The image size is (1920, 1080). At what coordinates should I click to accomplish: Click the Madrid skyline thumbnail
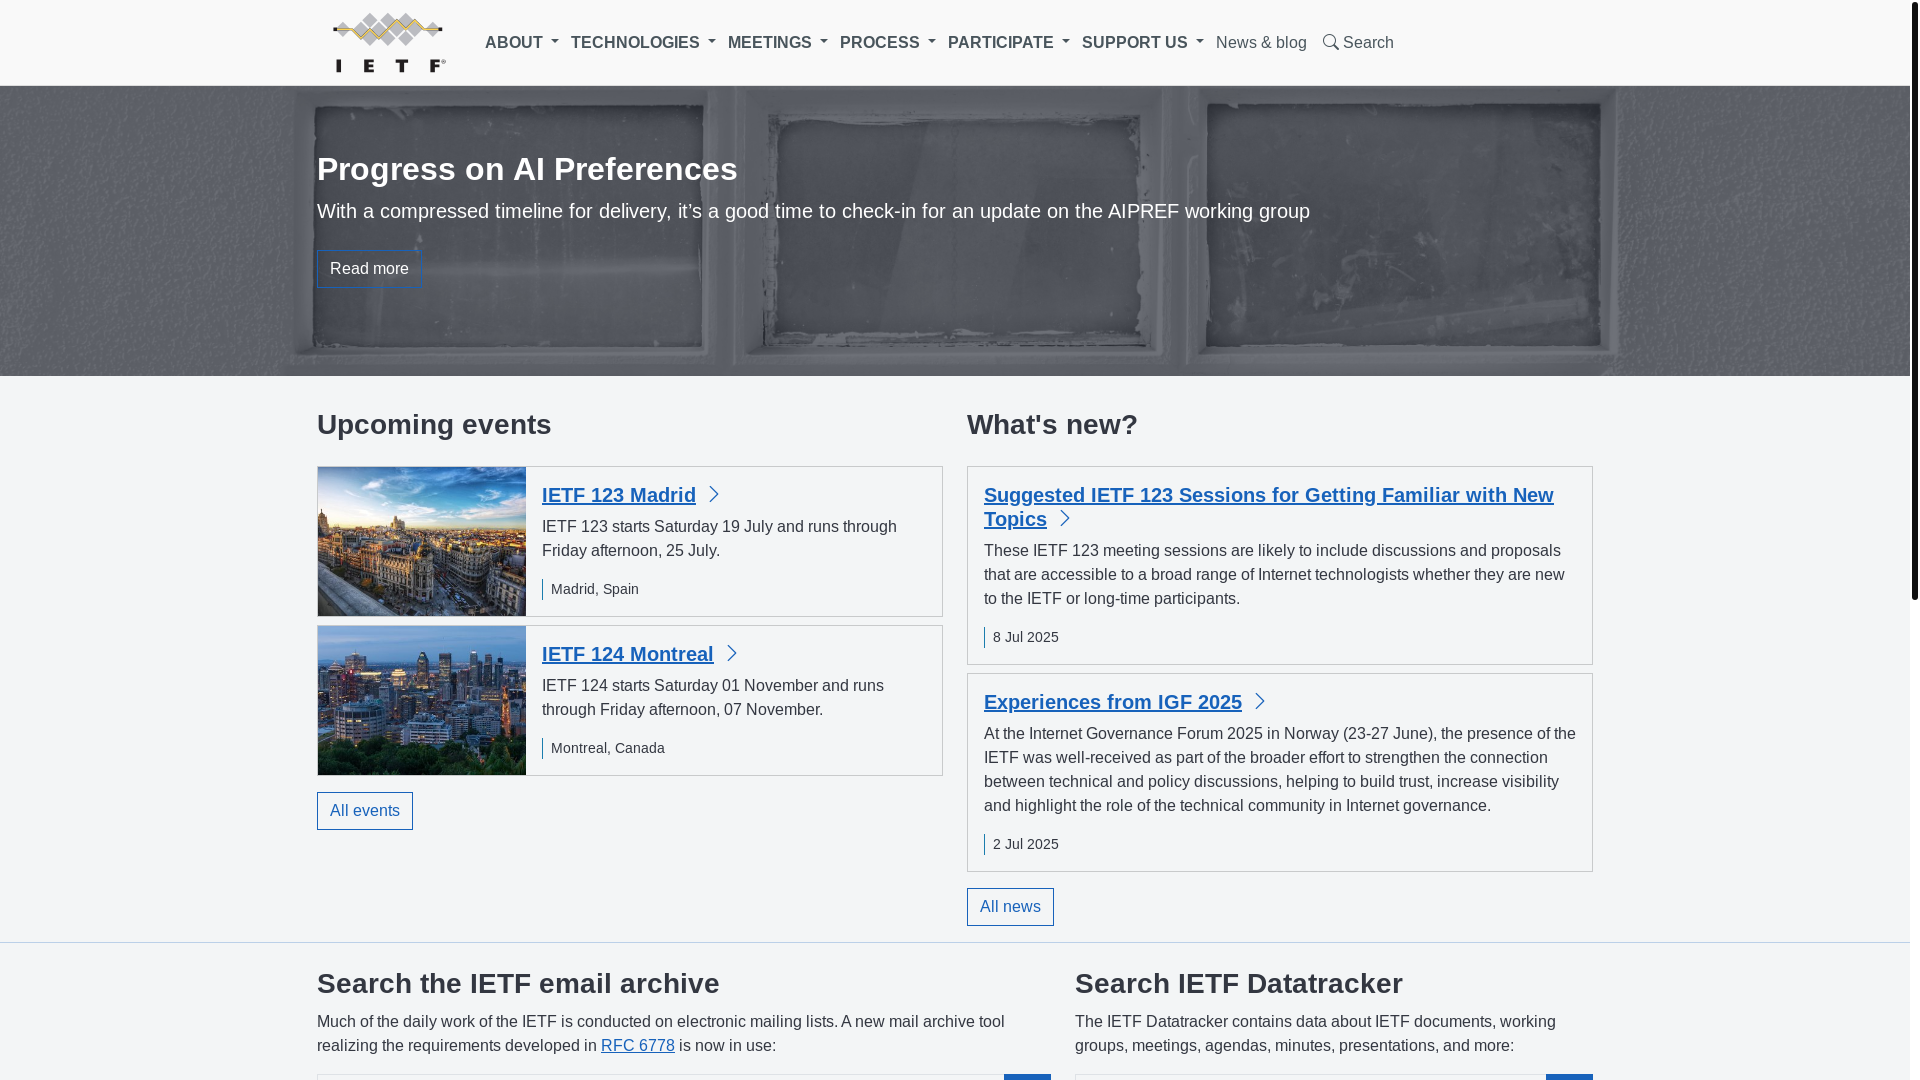click(422, 541)
